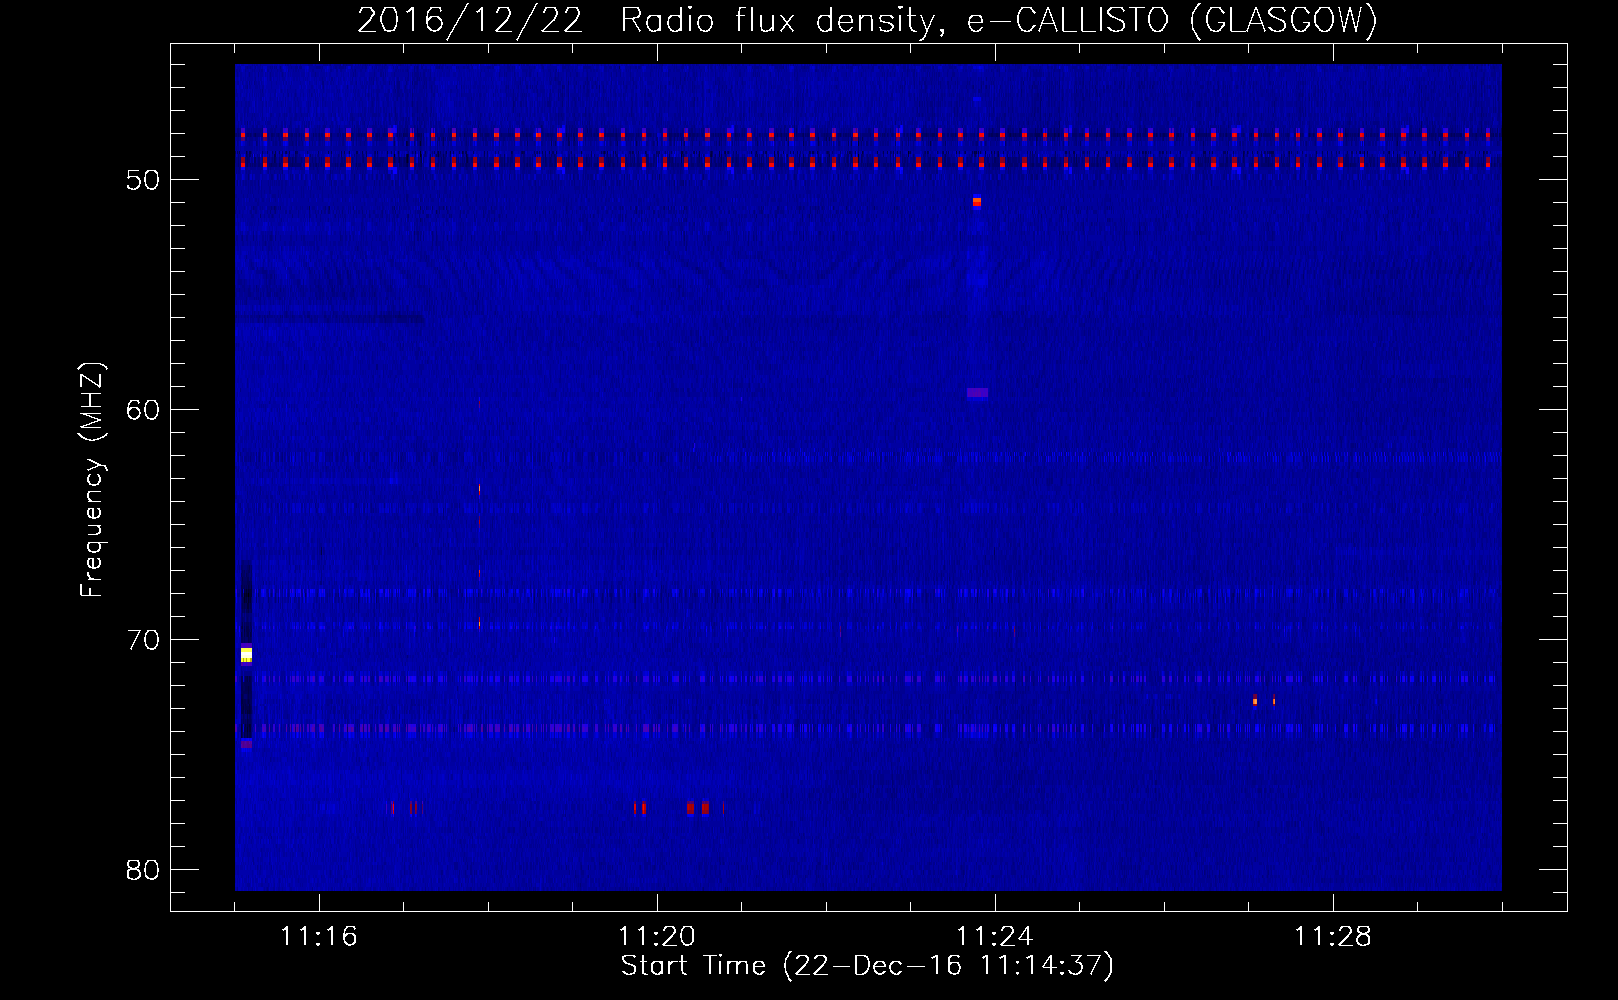
Task: Click the '50' frequency tick label
Action: pyautogui.click(x=144, y=180)
